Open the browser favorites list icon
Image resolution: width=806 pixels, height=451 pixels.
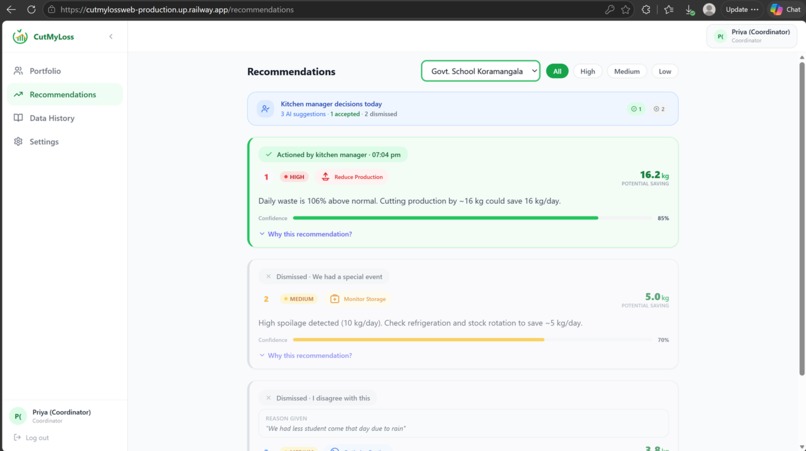click(669, 9)
